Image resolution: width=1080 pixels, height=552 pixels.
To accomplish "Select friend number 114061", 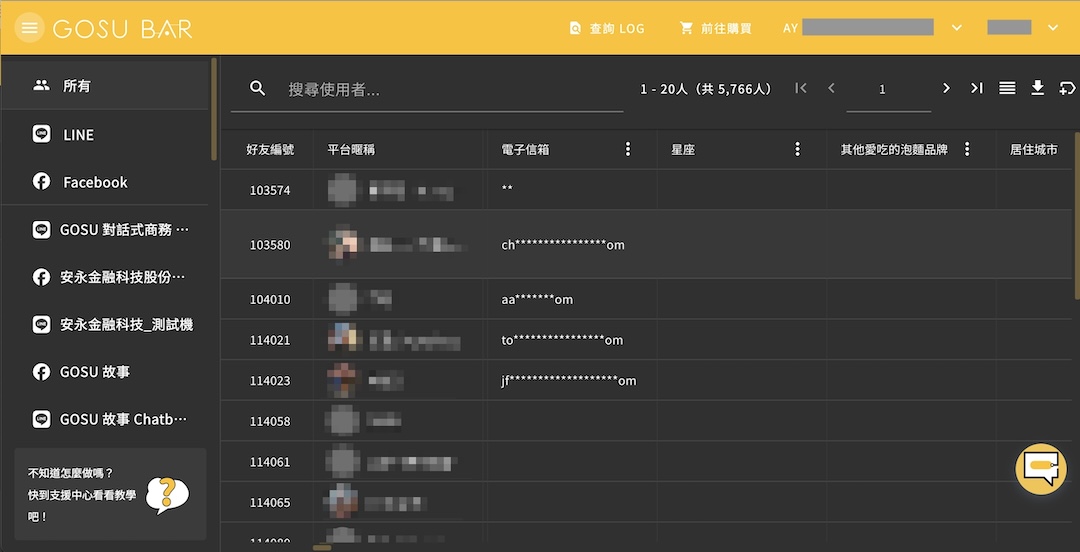I will pos(269,462).
